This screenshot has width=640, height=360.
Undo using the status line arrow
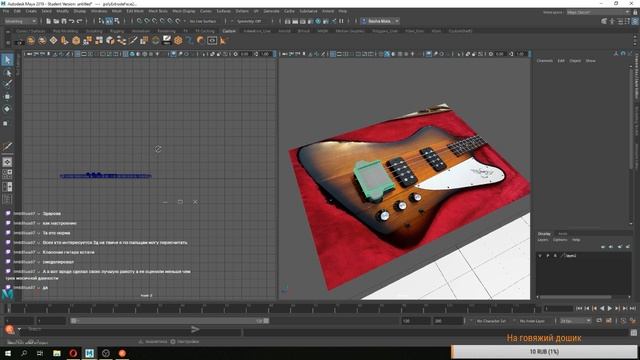(x=72, y=21)
